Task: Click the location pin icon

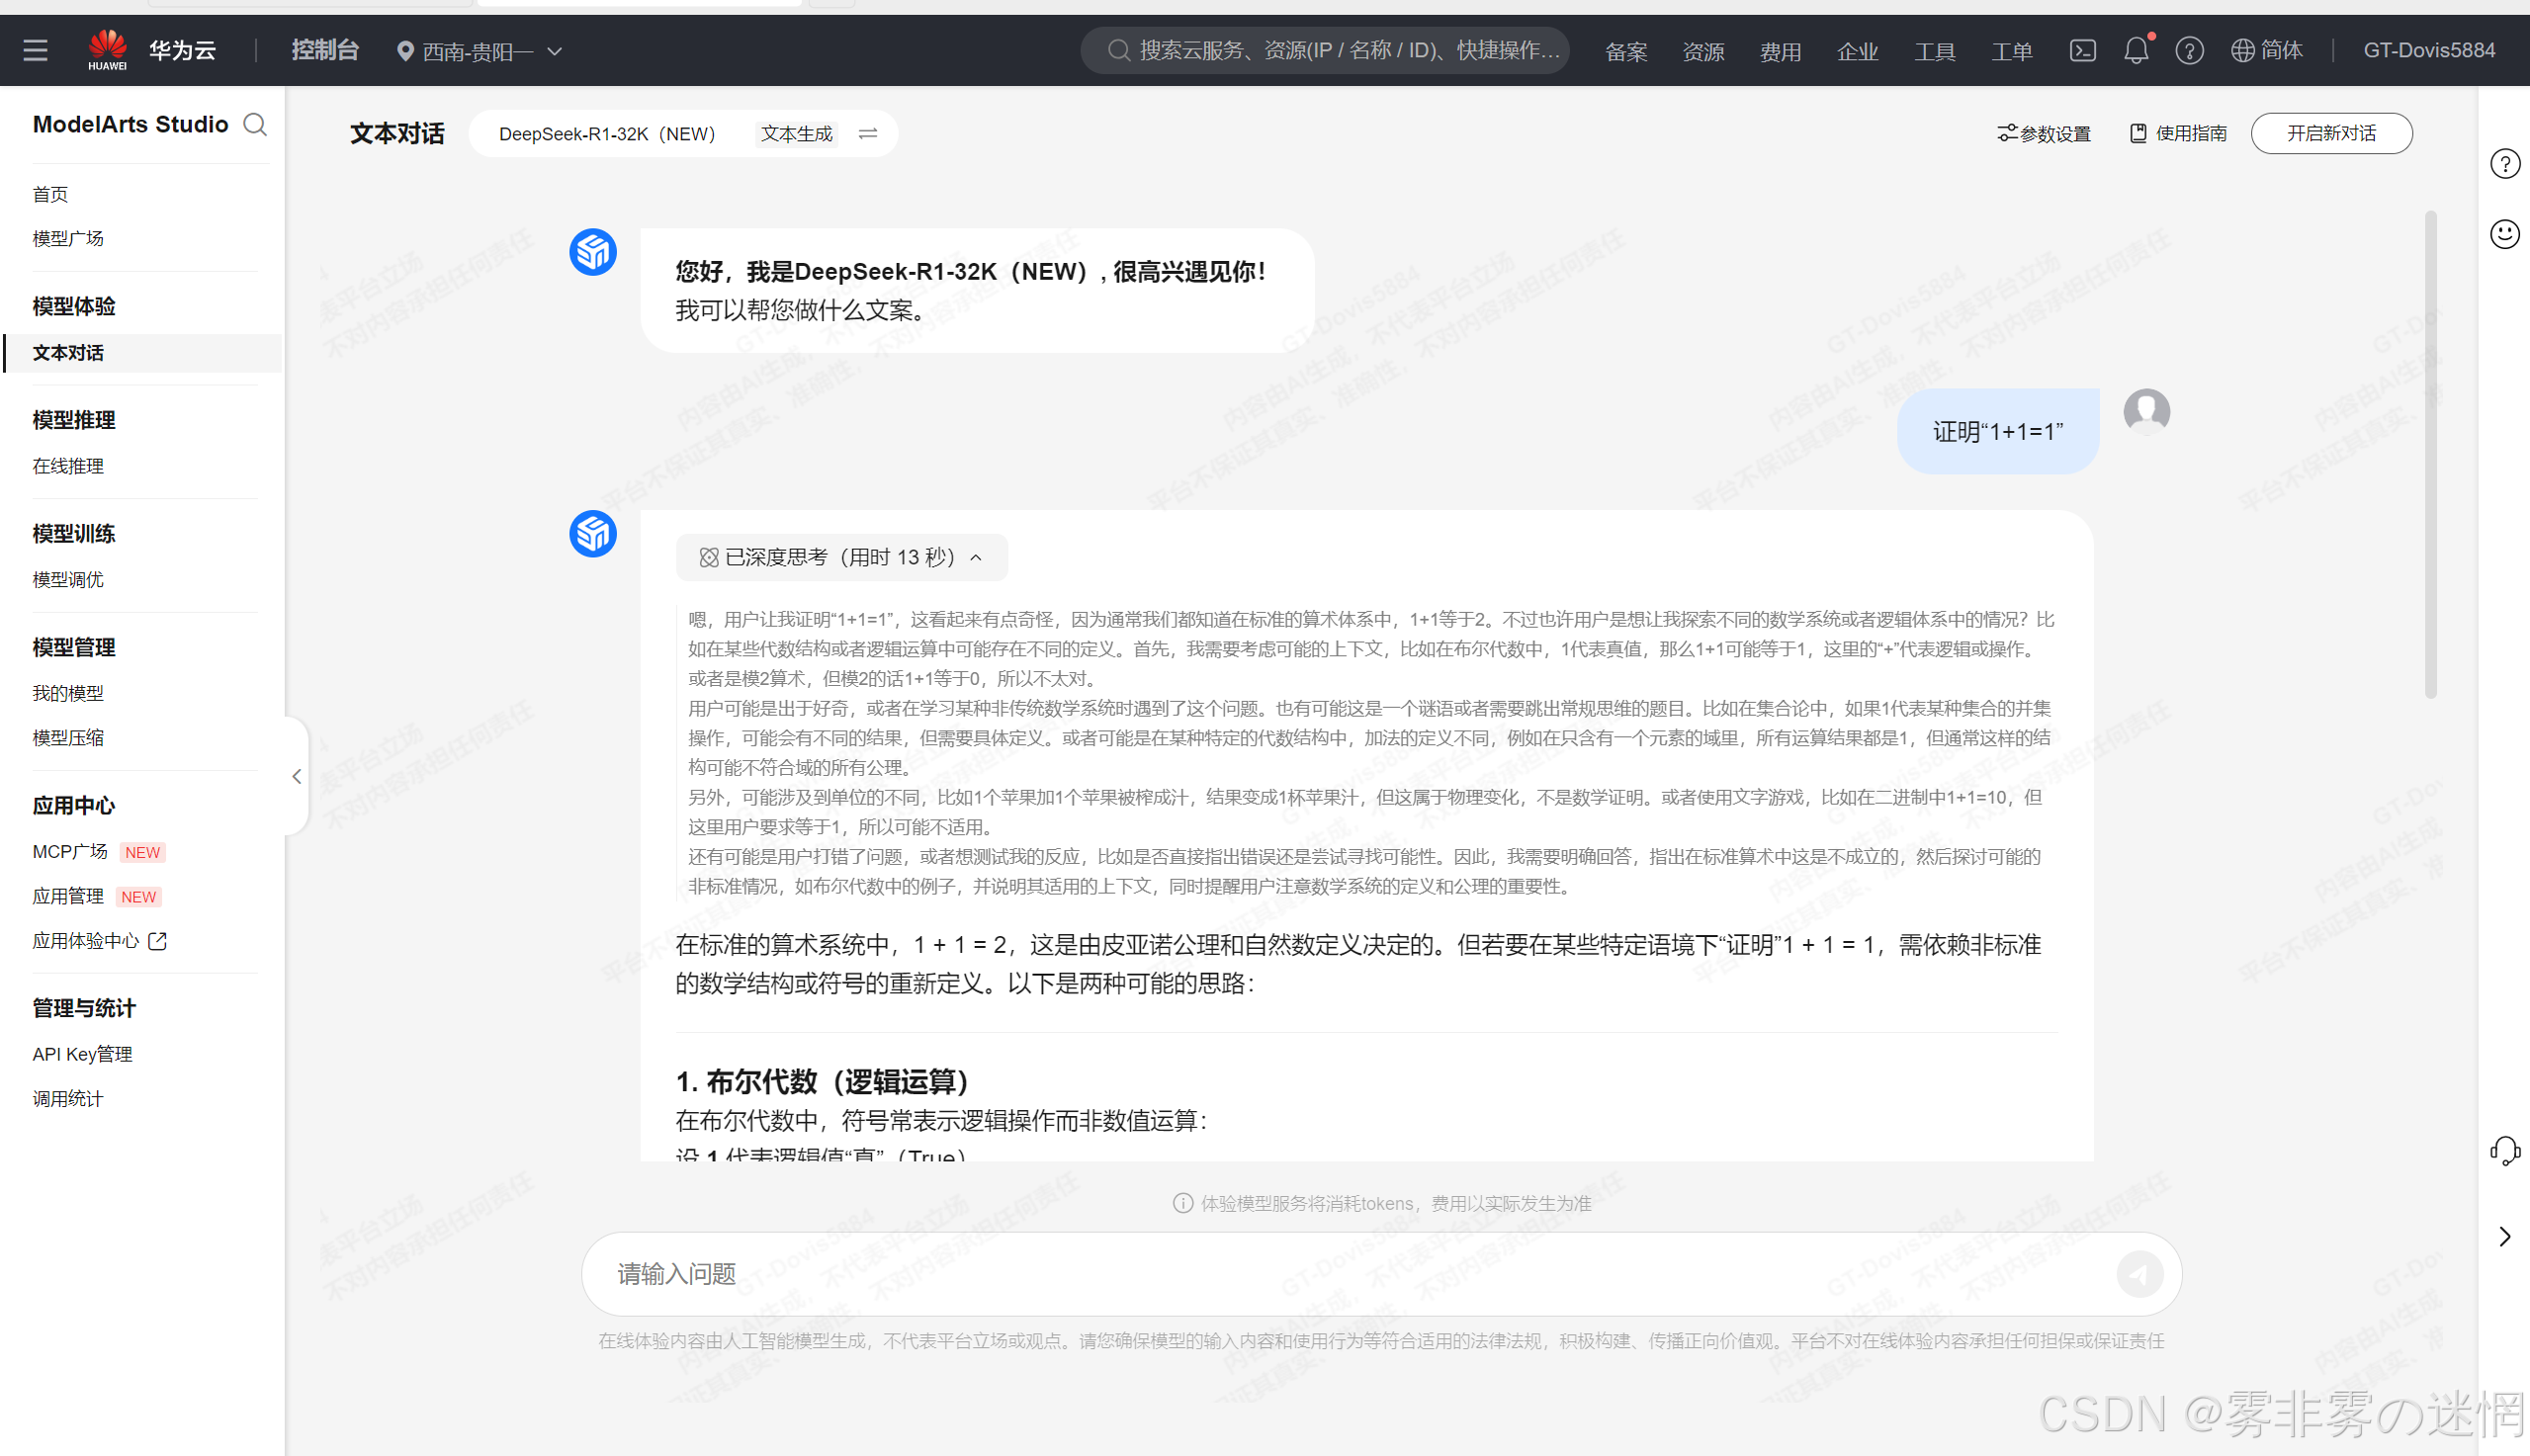Action: point(405,51)
